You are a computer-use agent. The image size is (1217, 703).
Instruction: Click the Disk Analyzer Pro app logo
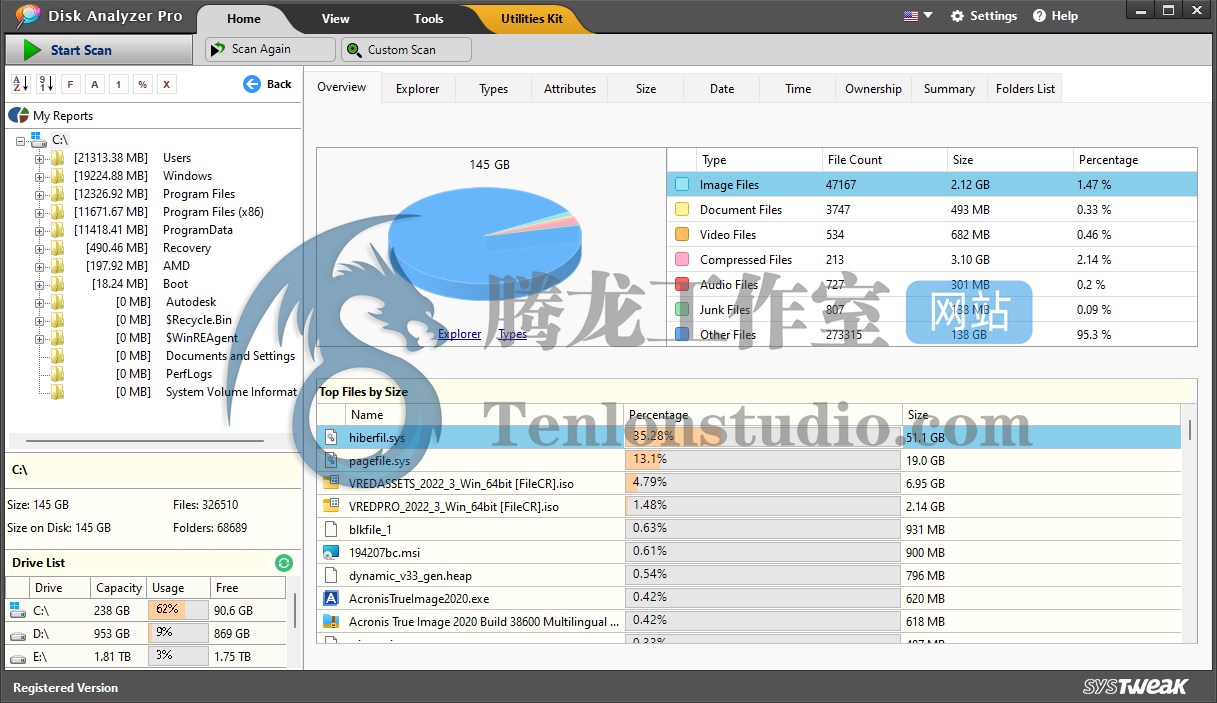coord(28,16)
